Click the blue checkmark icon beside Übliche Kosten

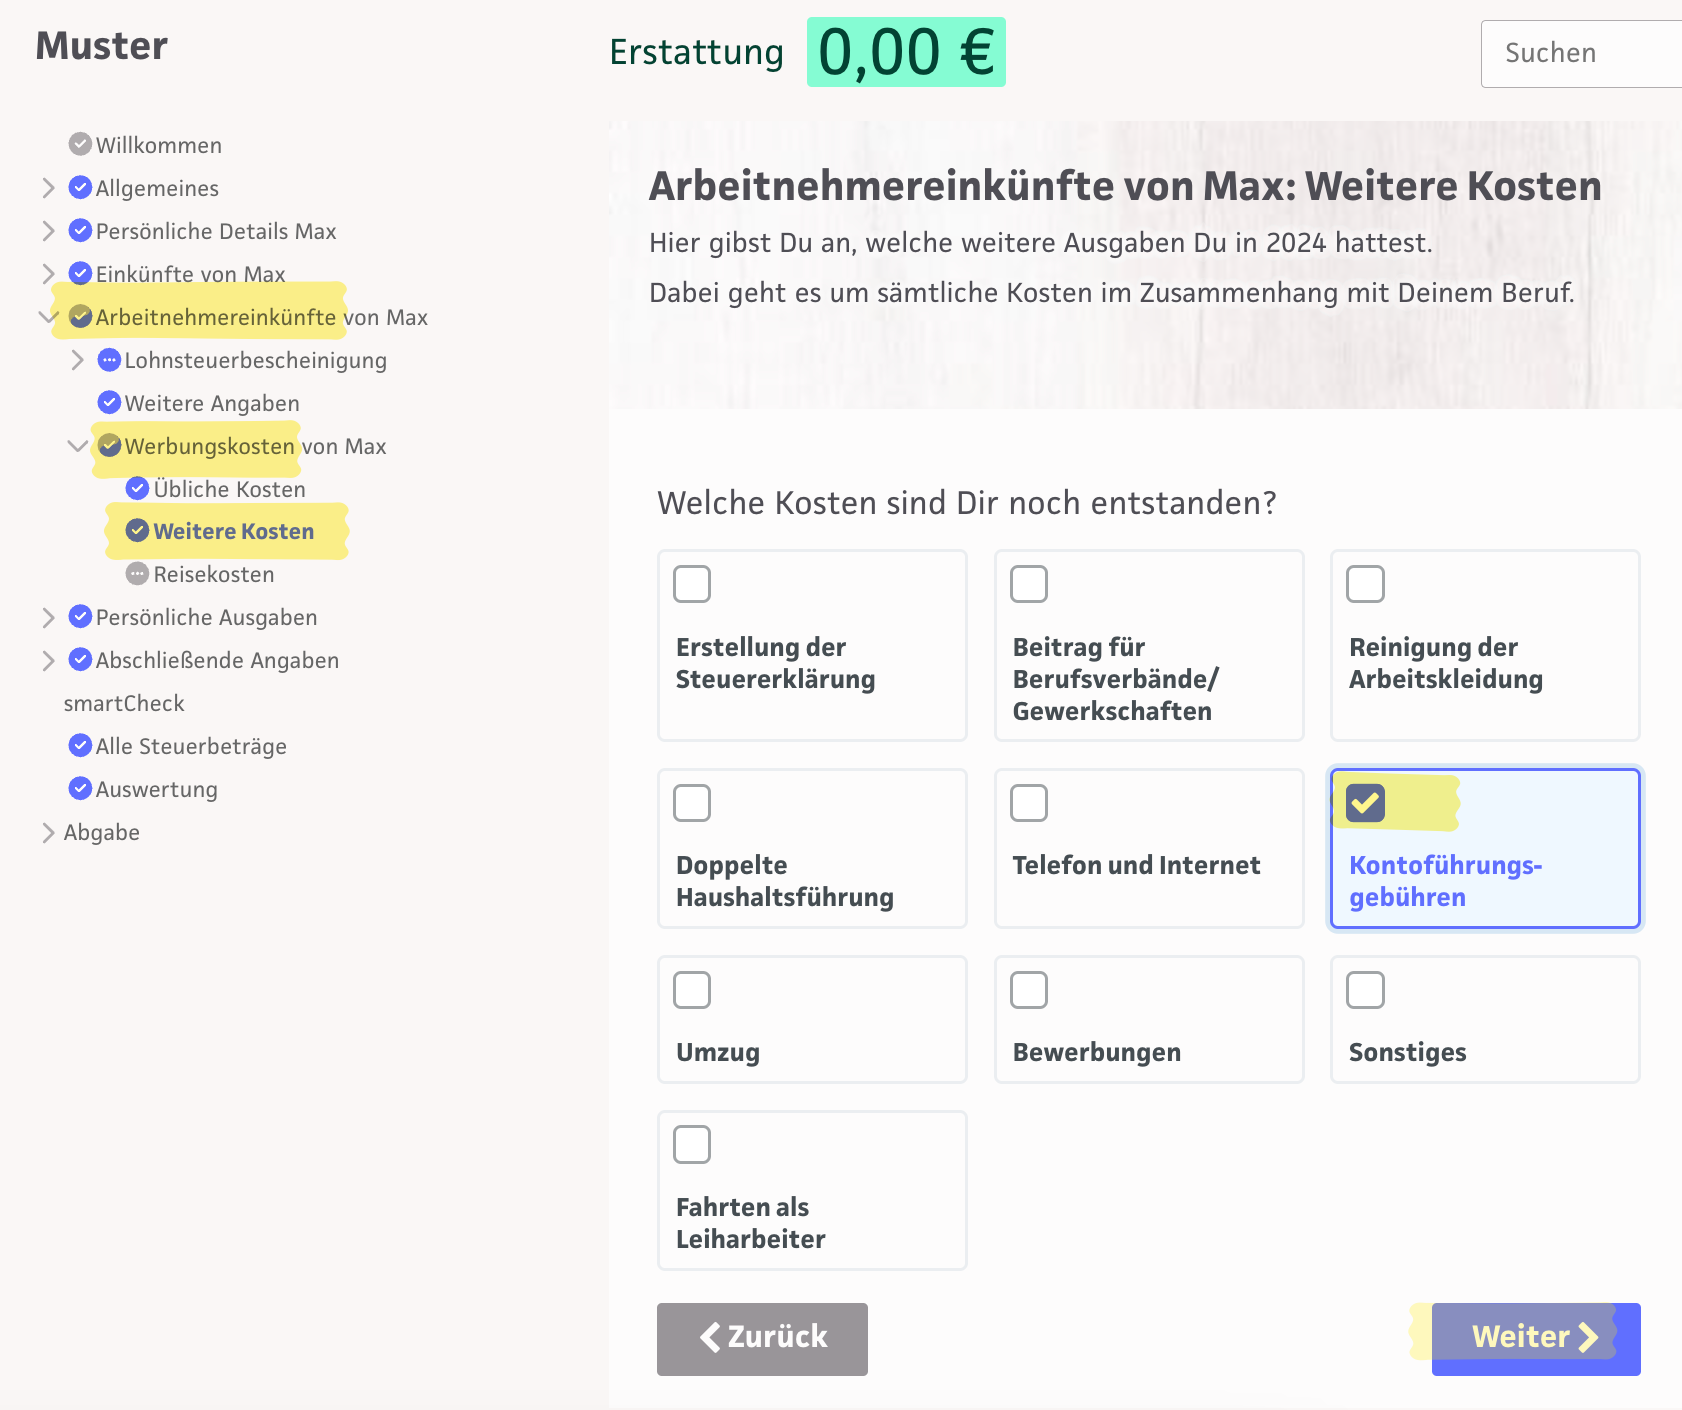(x=137, y=489)
